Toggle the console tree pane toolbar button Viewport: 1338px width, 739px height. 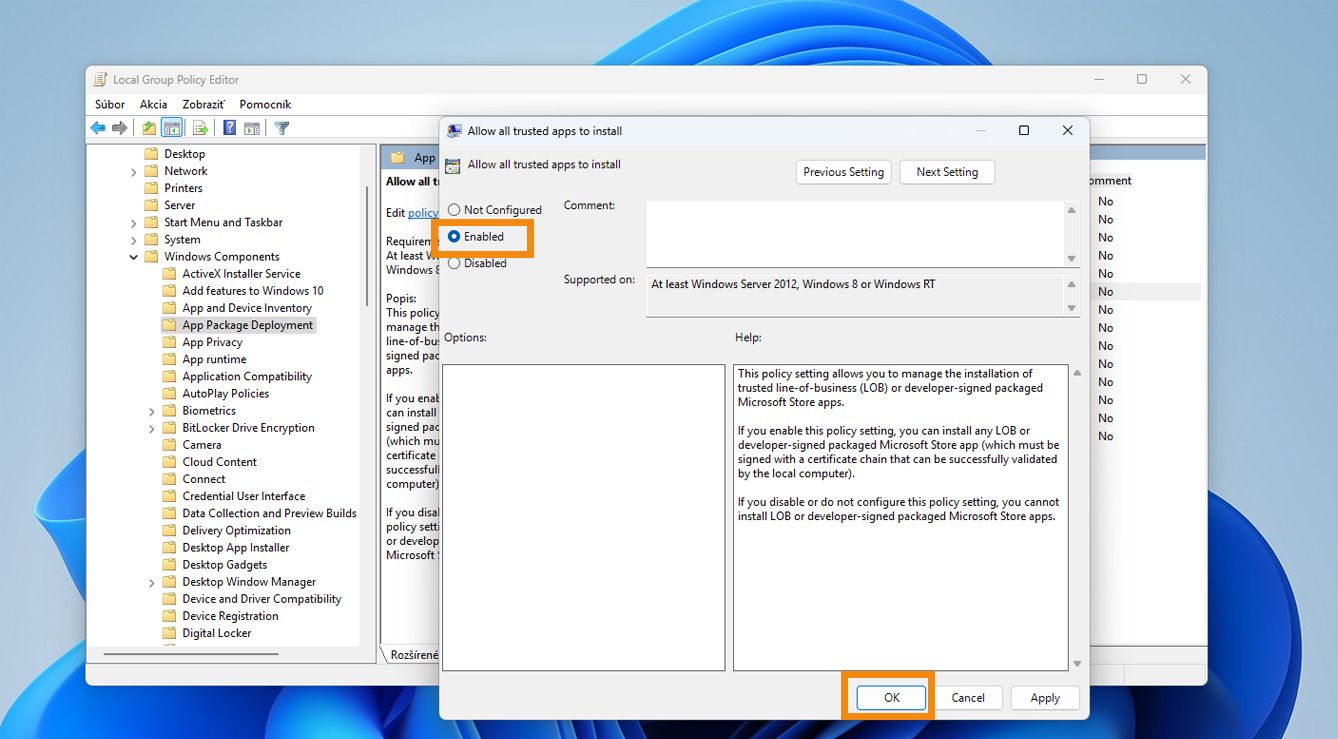pos(172,128)
